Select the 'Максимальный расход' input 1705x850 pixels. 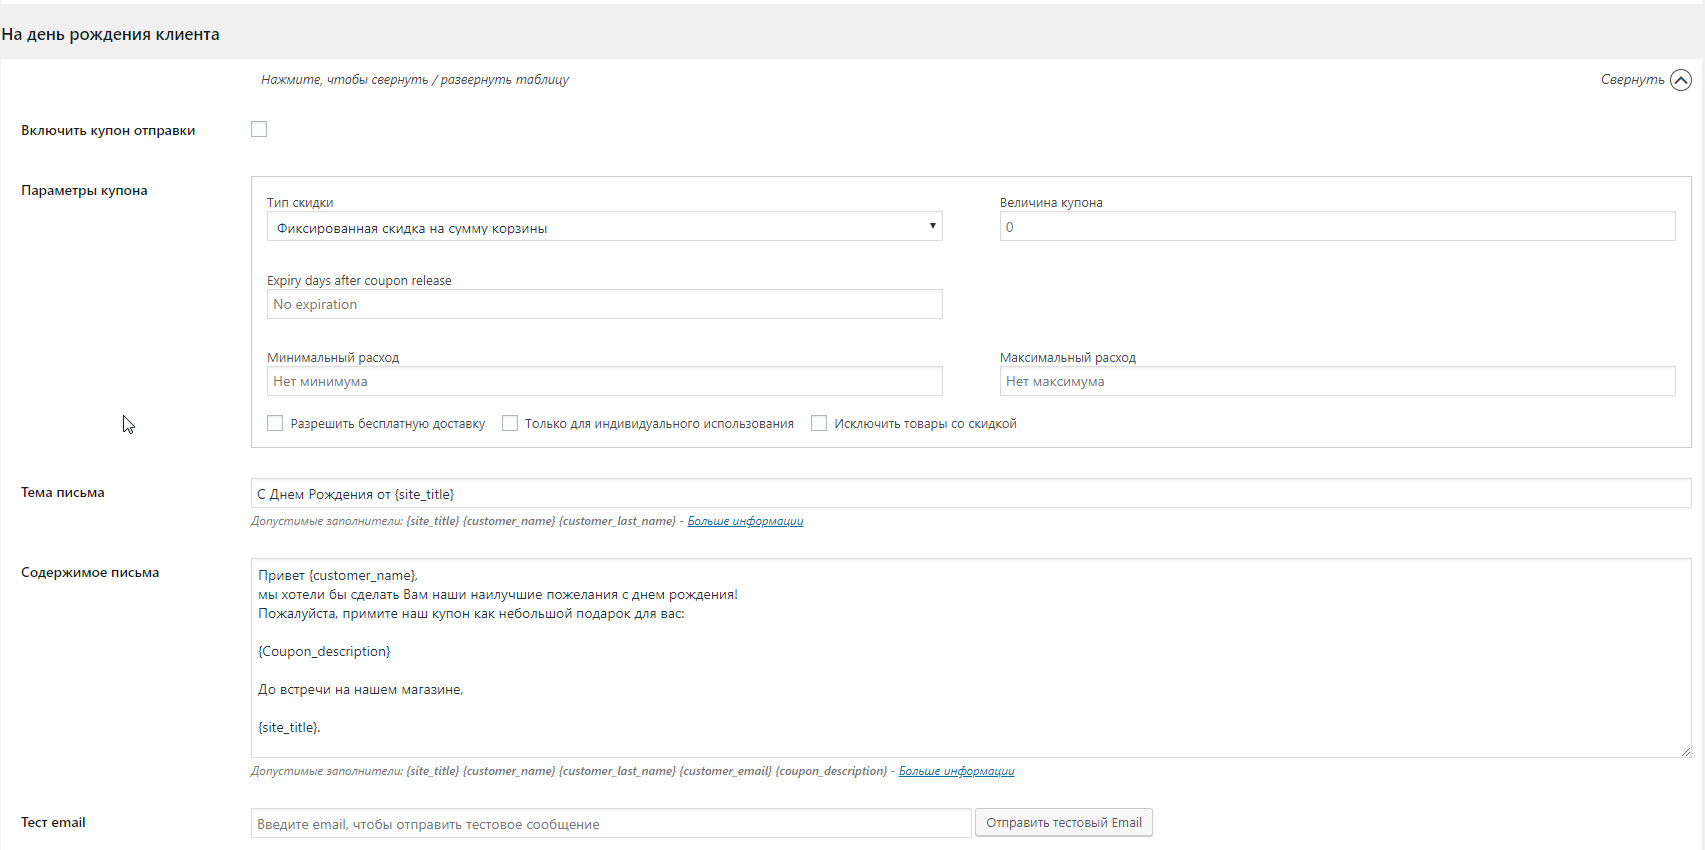[1337, 381]
